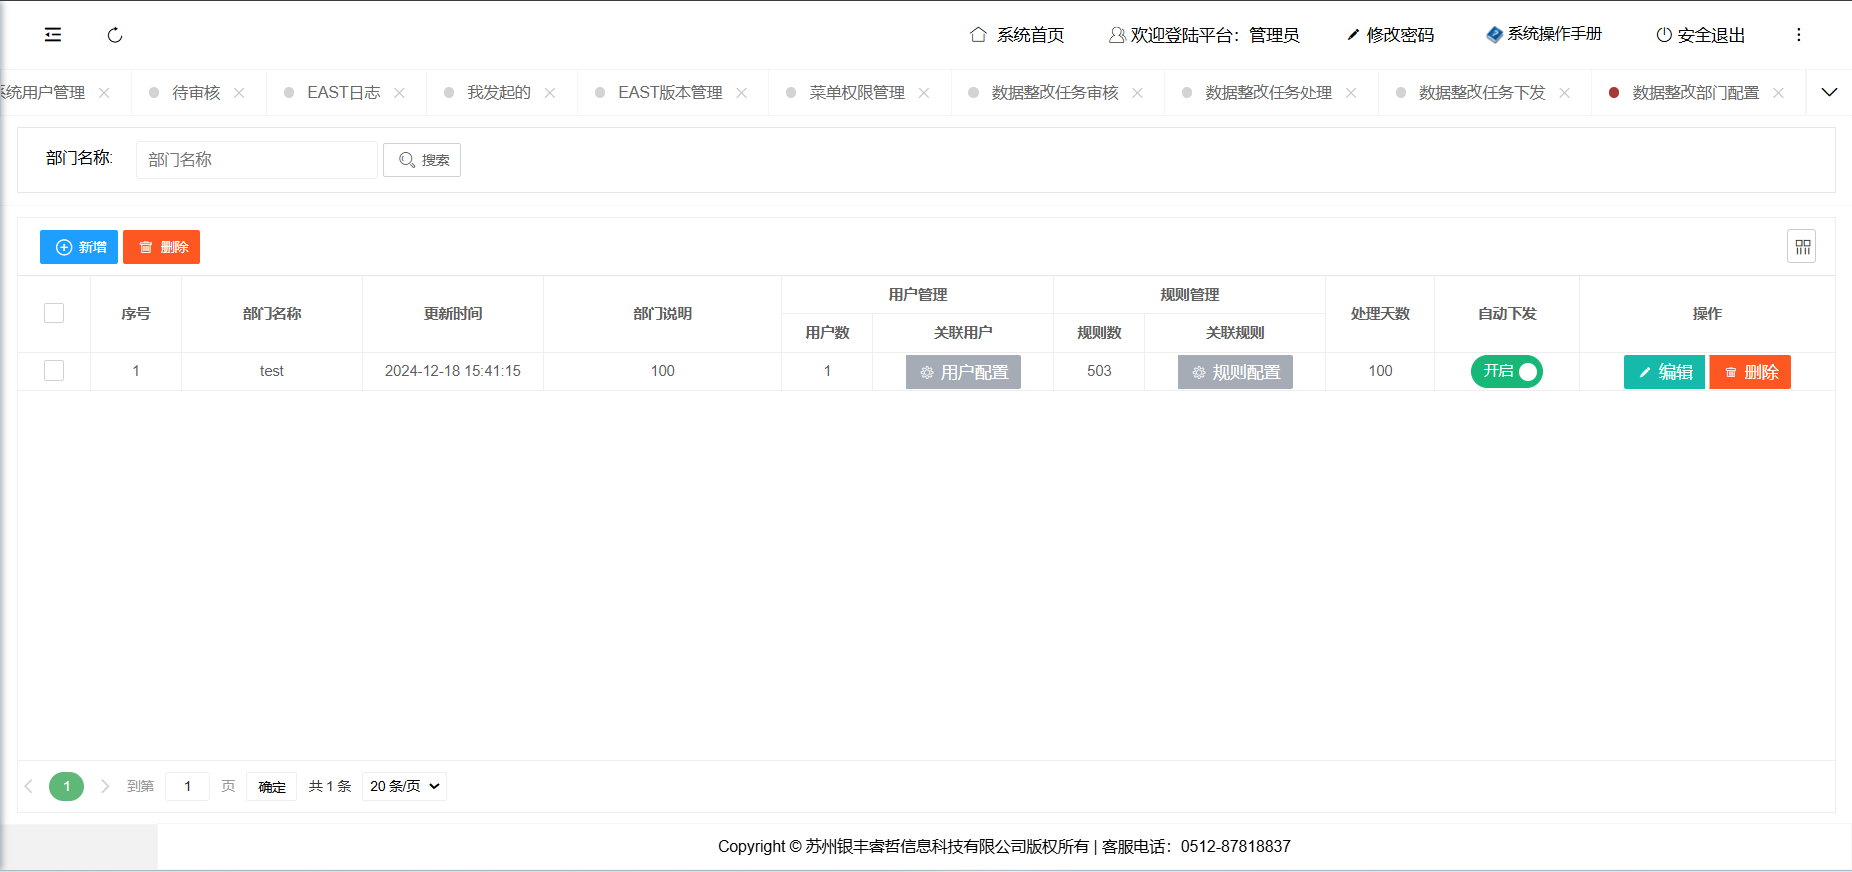
Task: Click 修改密码 pencil link
Action: [1390, 35]
